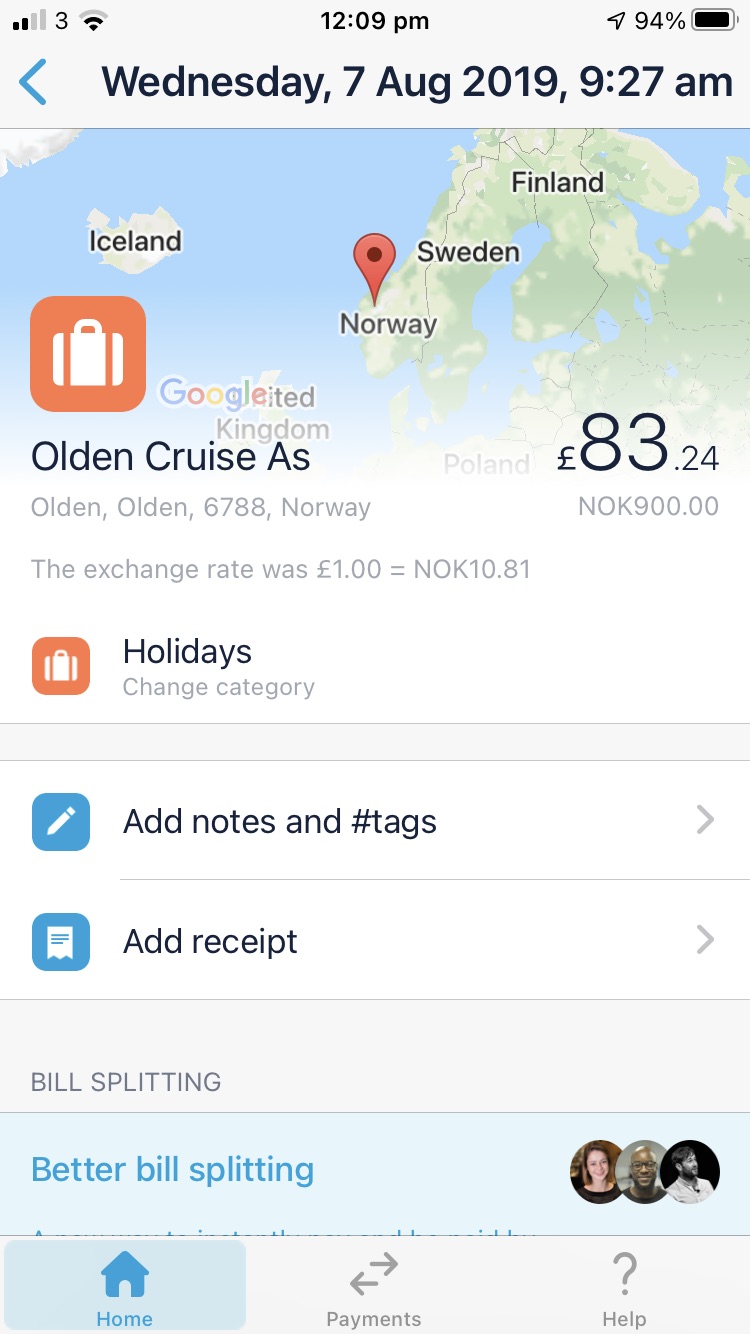Open the Help tab

coord(624,1289)
